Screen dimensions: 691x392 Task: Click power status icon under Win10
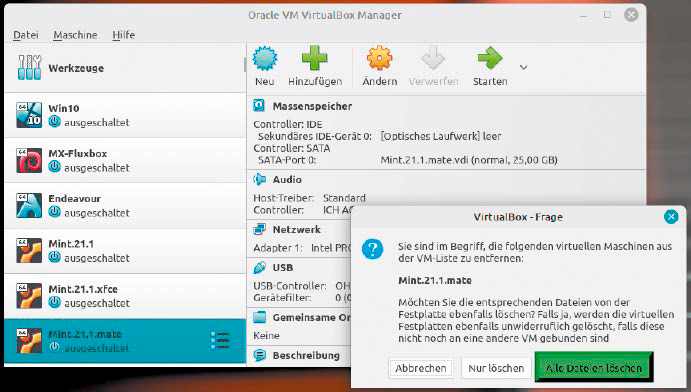(55, 122)
